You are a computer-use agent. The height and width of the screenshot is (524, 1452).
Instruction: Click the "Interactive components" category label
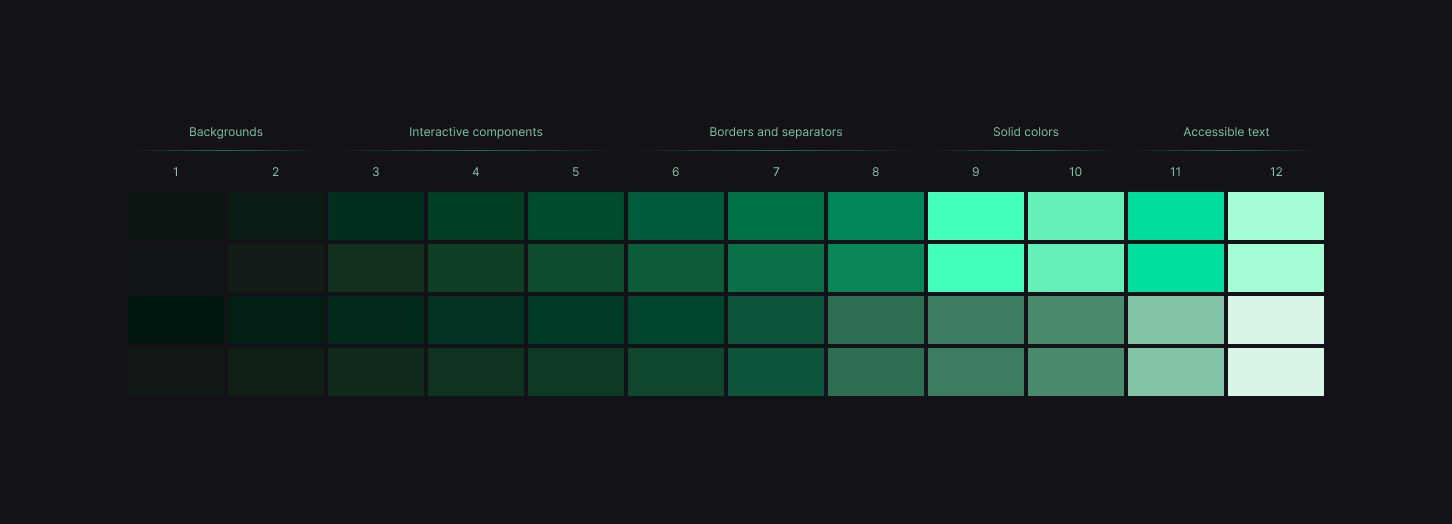tap(476, 132)
